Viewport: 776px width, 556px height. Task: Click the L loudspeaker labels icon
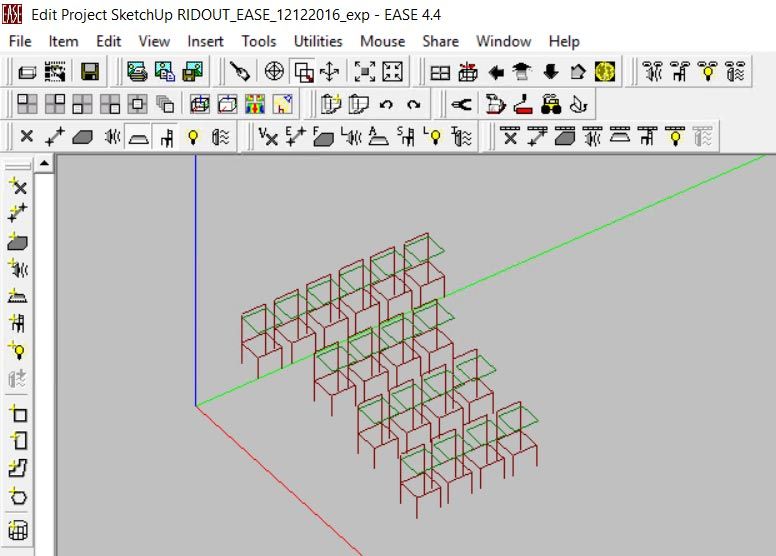coord(351,137)
